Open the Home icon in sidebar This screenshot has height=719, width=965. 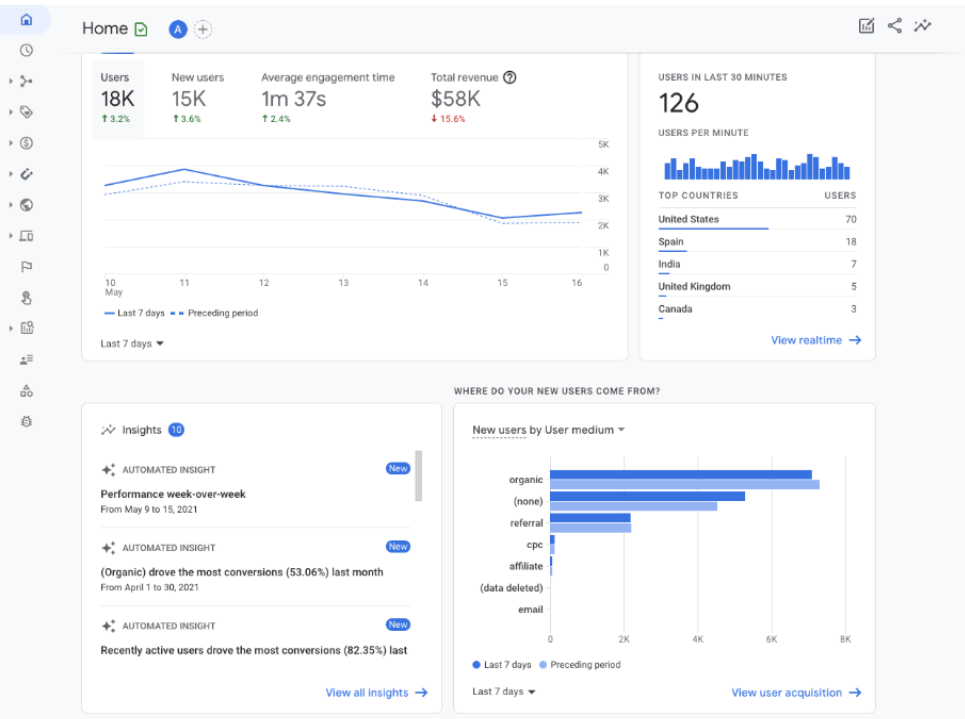(x=26, y=20)
